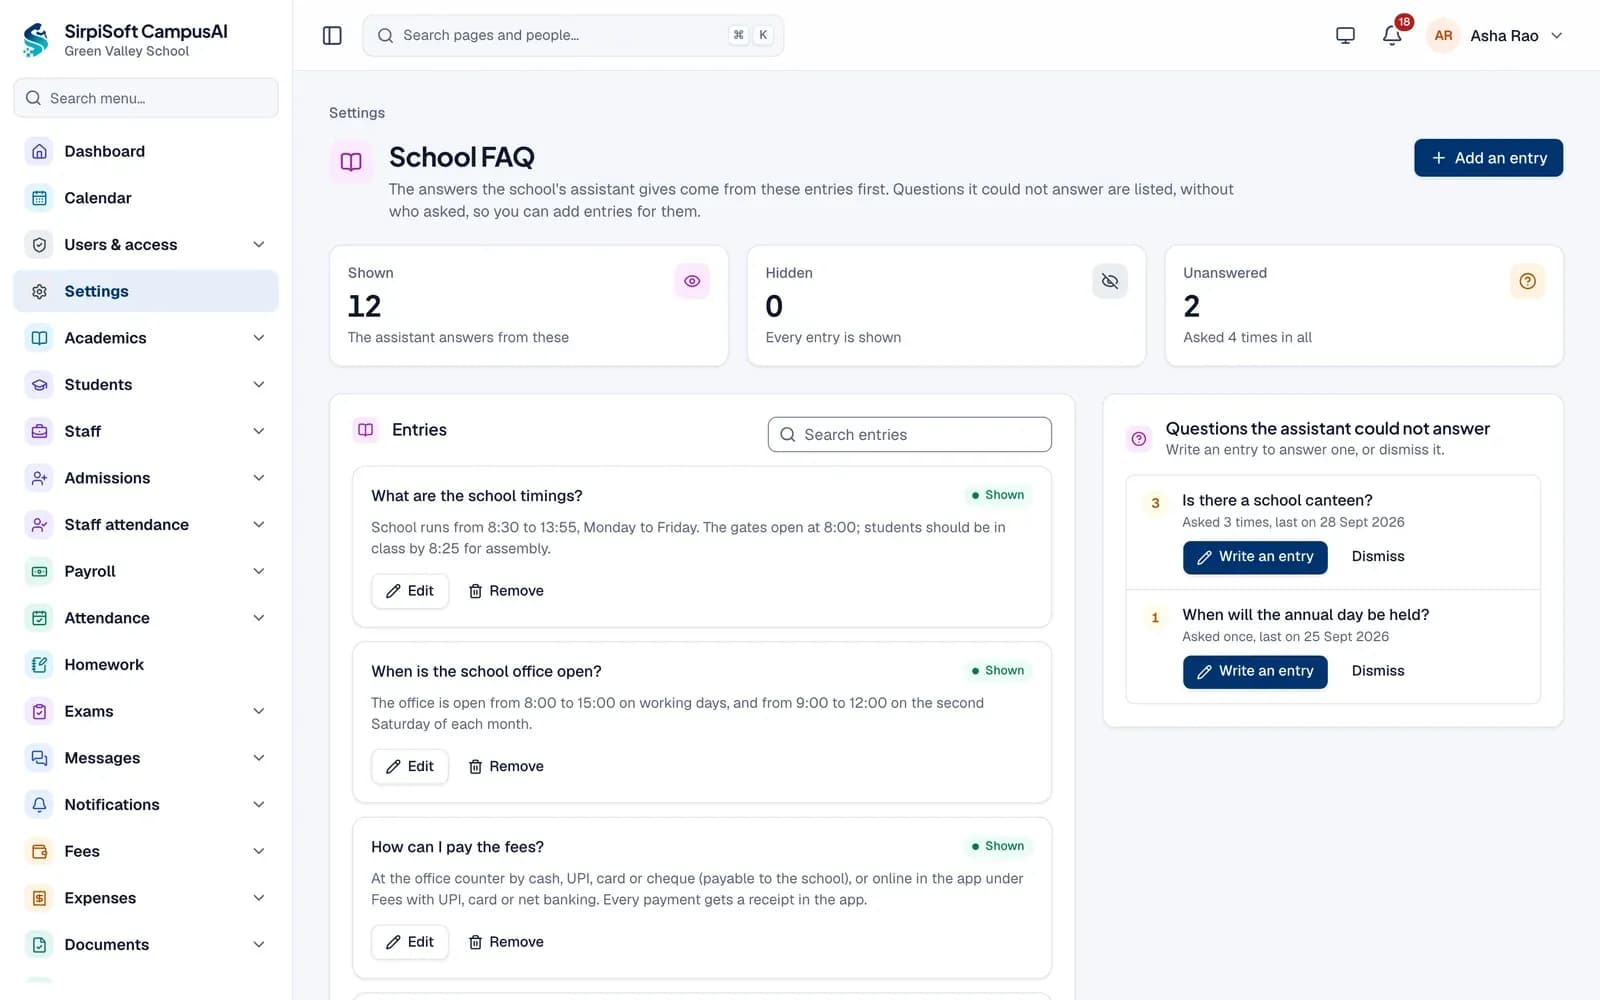Click the crossed-eye icon on Hidden card
Image resolution: width=1600 pixels, height=1000 pixels.
(x=1110, y=281)
